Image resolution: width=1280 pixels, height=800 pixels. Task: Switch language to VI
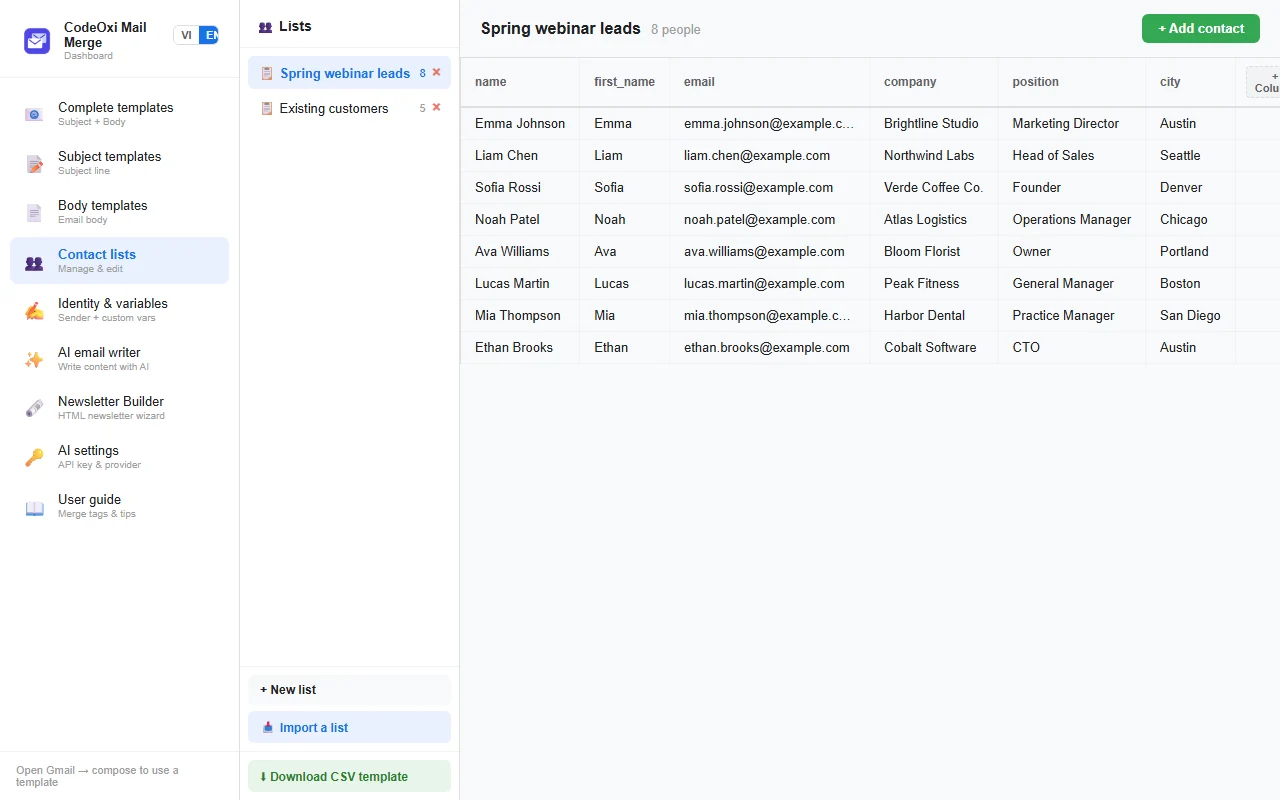pos(186,35)
